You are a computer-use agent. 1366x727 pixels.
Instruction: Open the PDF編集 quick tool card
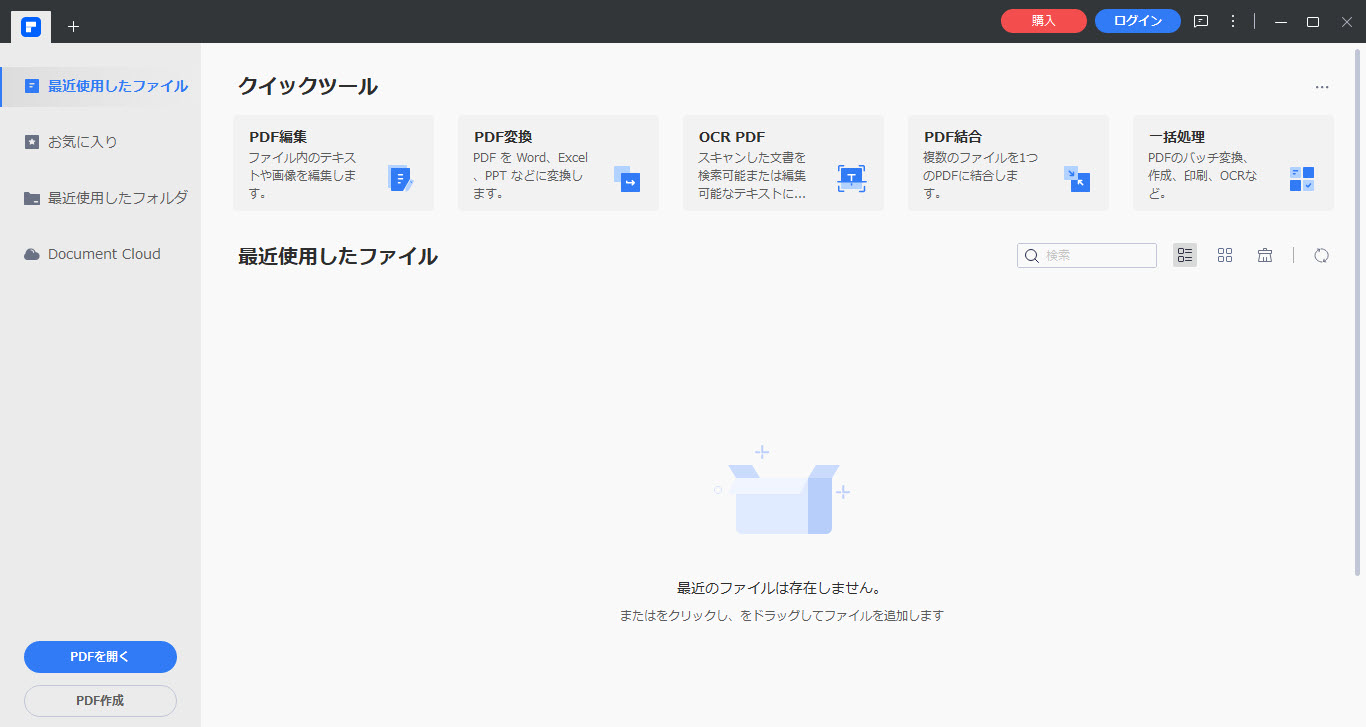pyautogui.click(x=333, y=163)
